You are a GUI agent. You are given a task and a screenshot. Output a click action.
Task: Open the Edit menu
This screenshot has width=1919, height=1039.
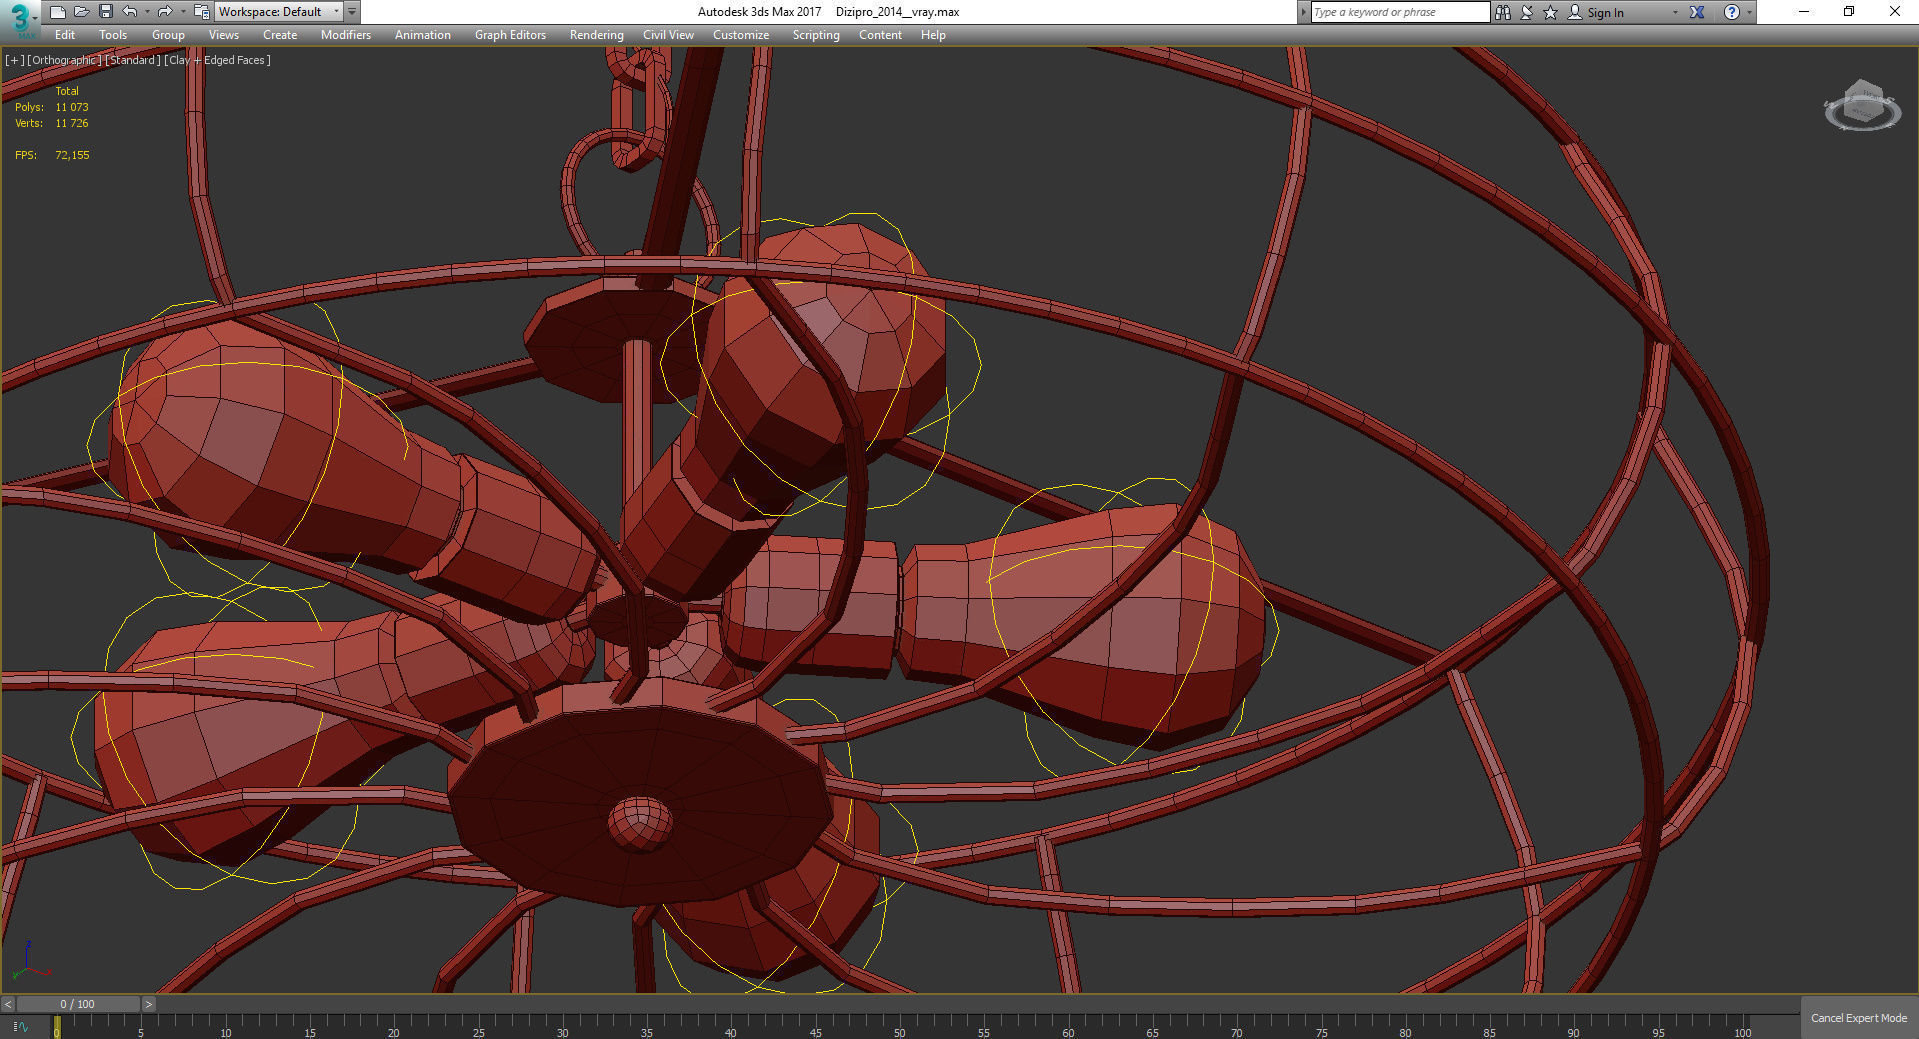[x=65, y=35]
